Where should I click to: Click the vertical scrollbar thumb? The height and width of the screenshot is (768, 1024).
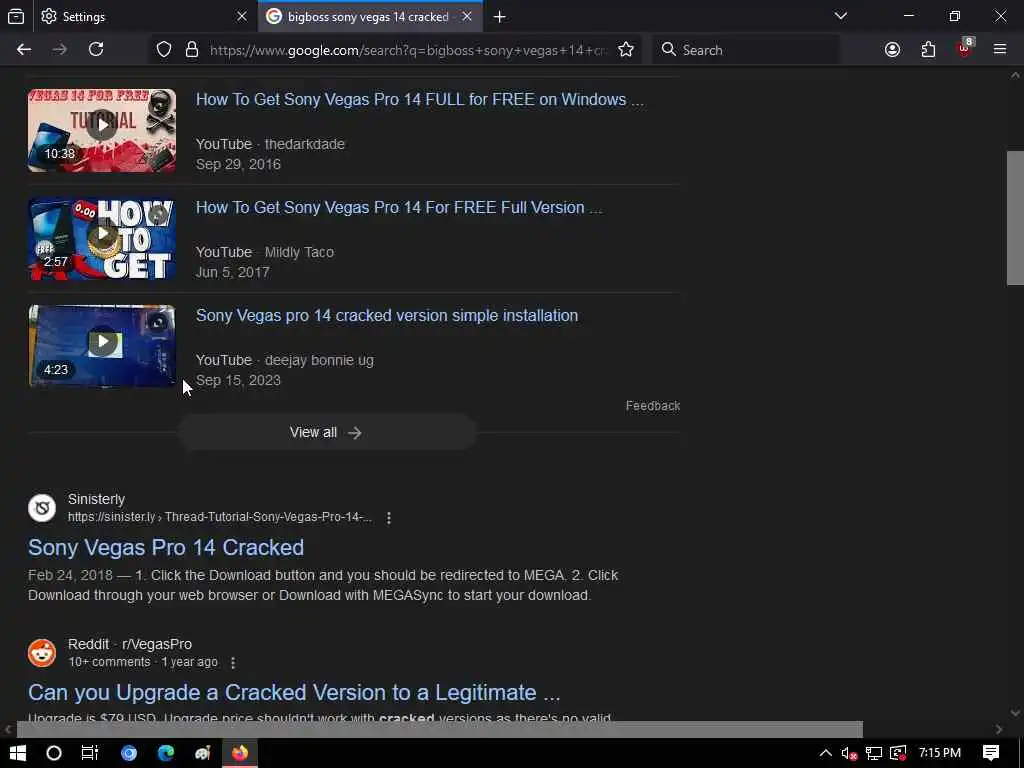(x=1015, y=217)
